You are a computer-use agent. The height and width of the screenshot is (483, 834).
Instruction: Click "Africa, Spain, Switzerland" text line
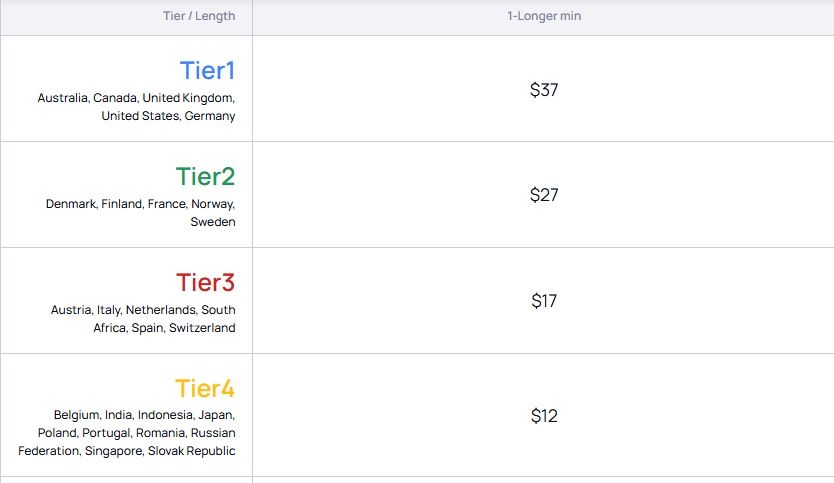click(x=164, y=328)
